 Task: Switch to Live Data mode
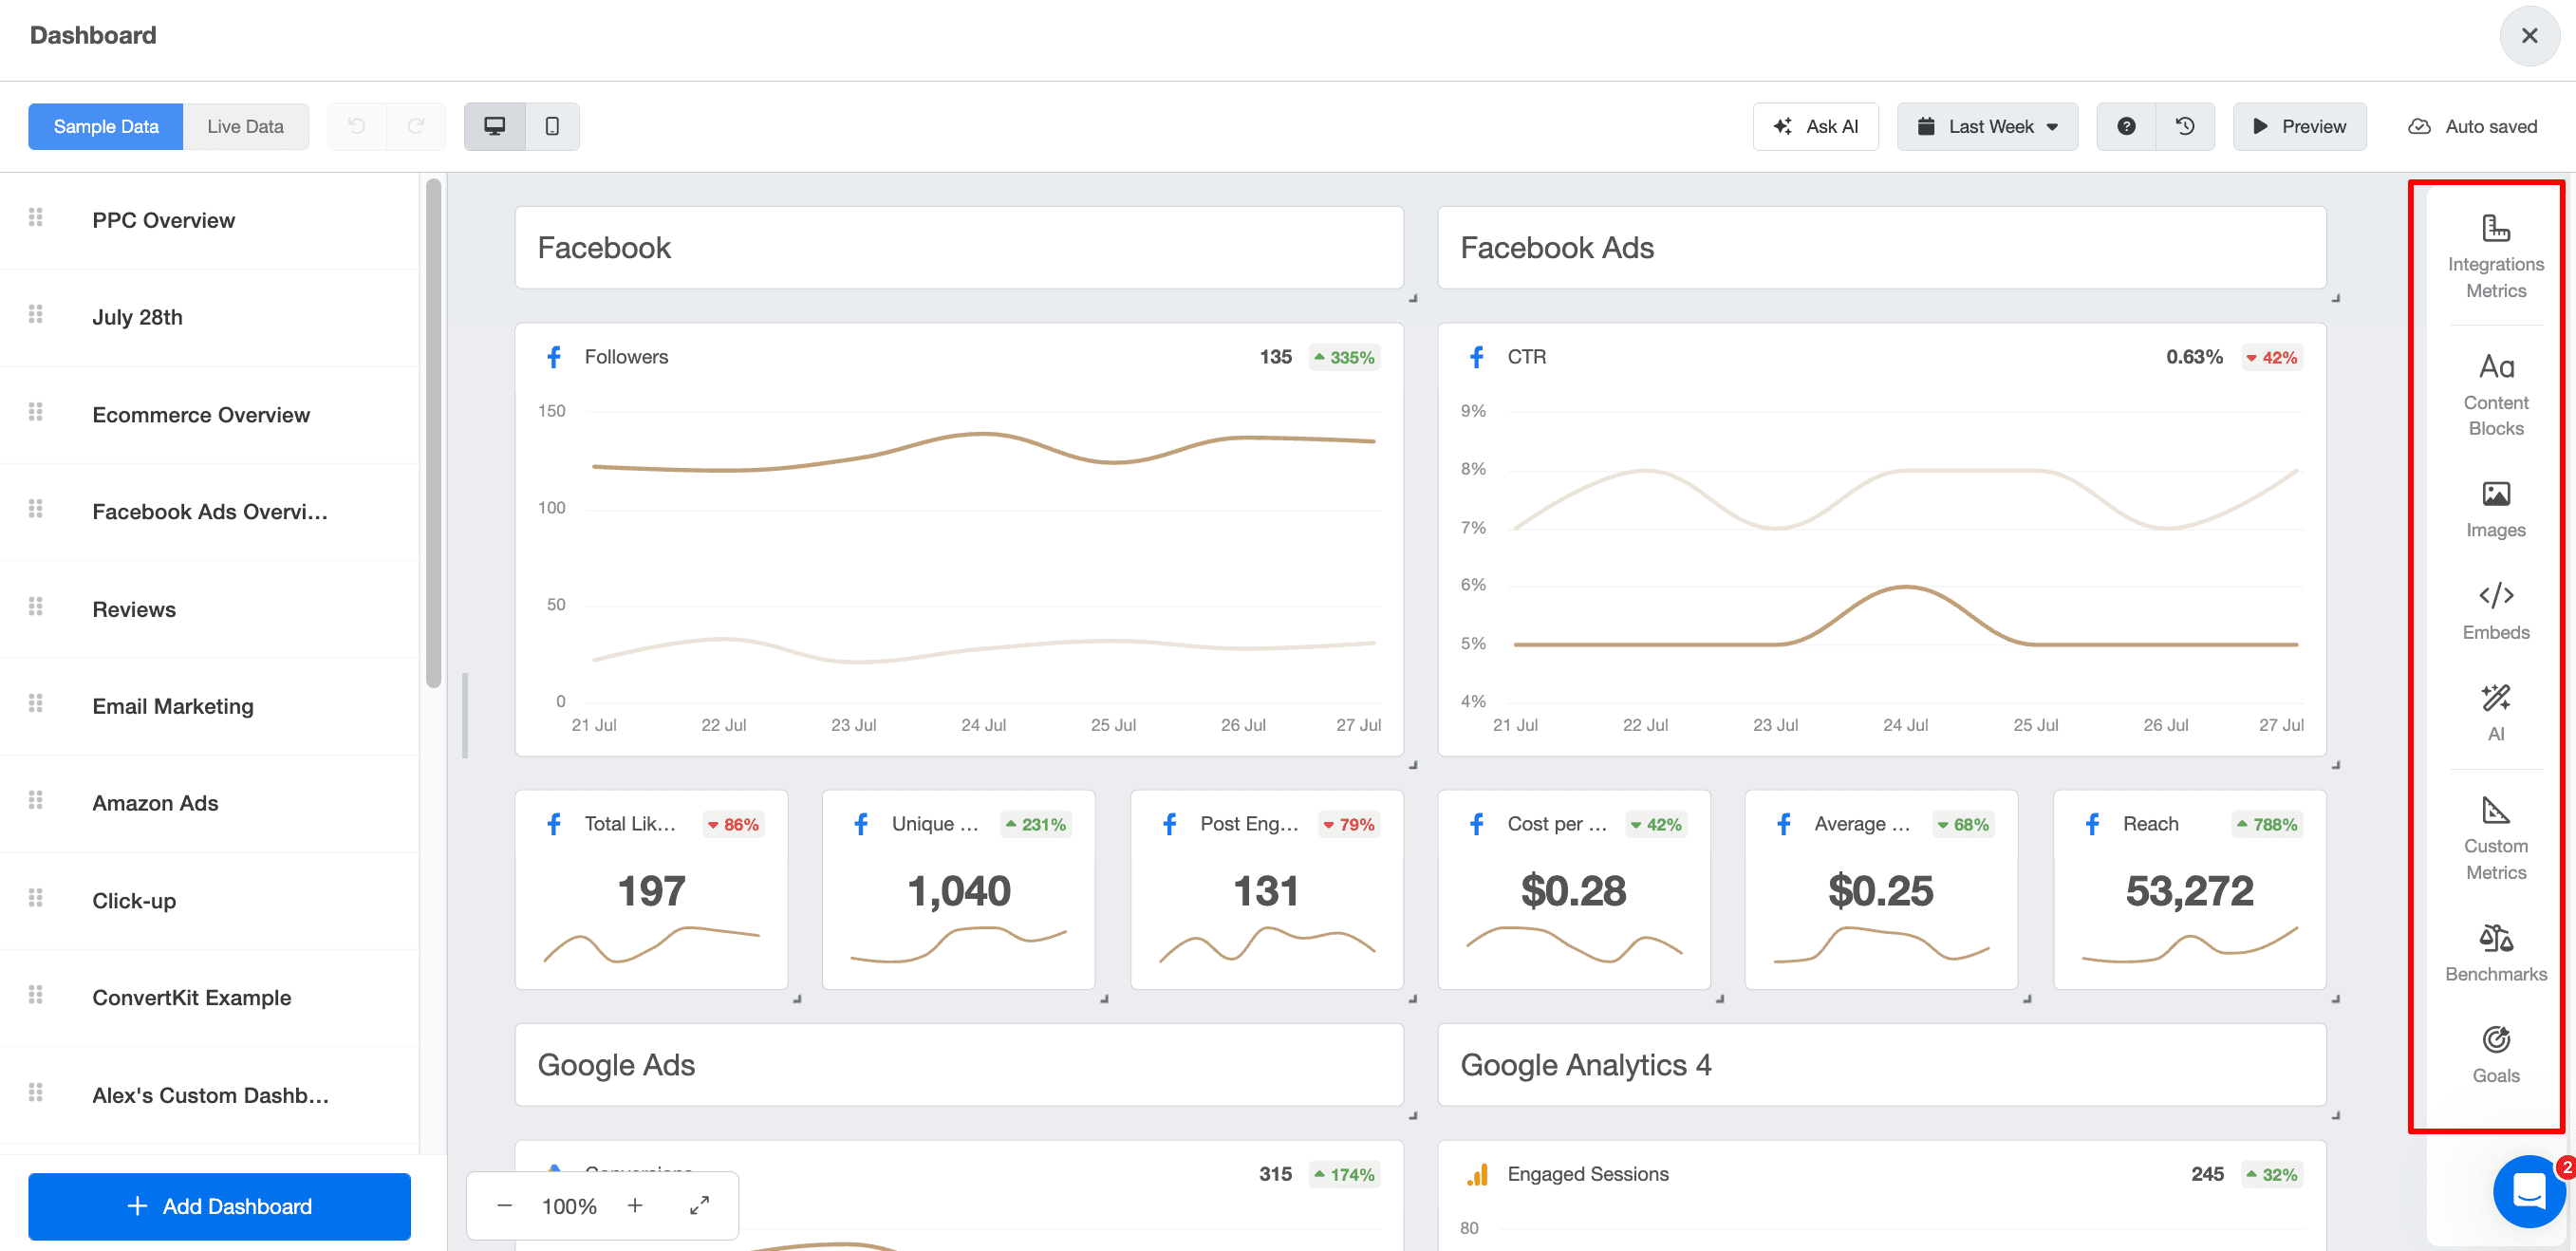click(245, 126)
